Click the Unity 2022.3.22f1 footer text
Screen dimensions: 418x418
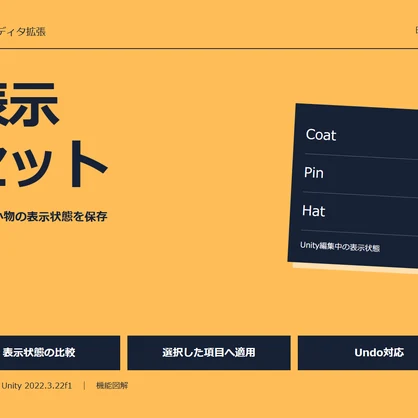36,386
